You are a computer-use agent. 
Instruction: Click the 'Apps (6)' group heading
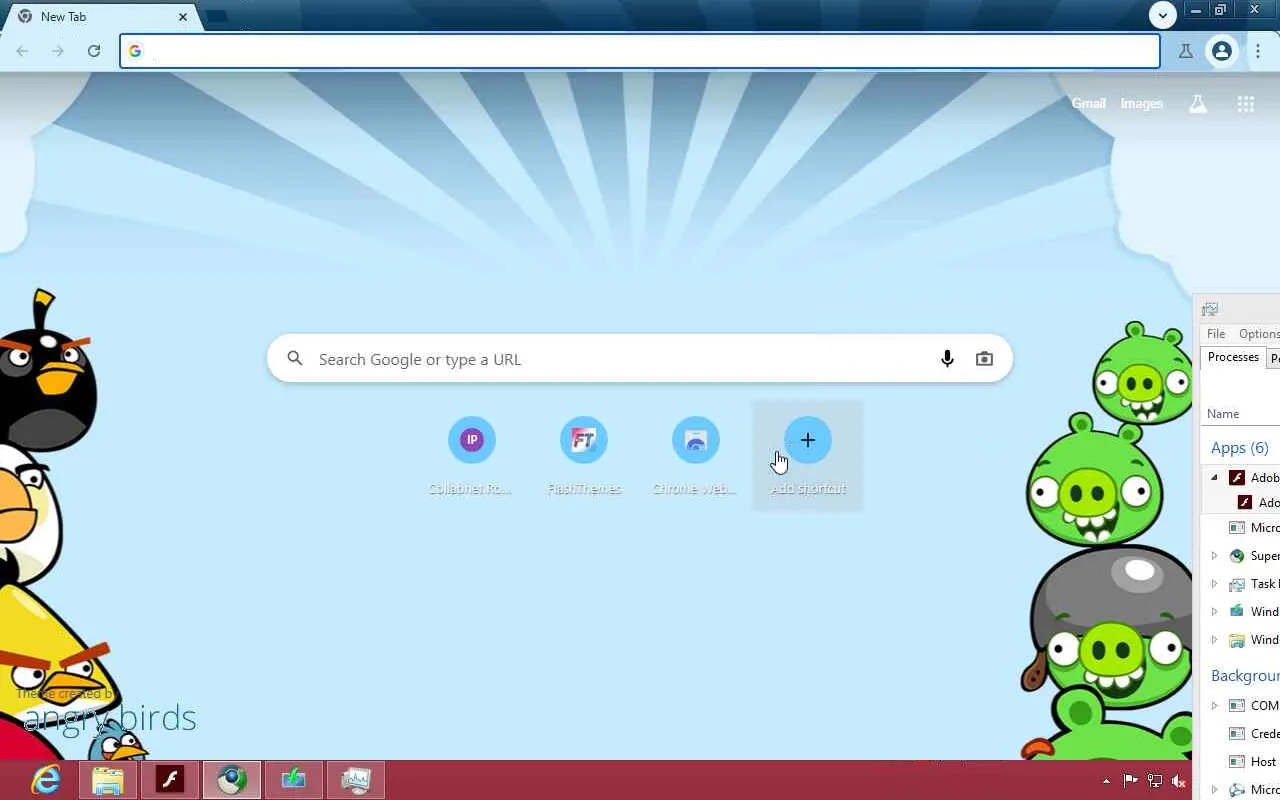(1240, 448)
